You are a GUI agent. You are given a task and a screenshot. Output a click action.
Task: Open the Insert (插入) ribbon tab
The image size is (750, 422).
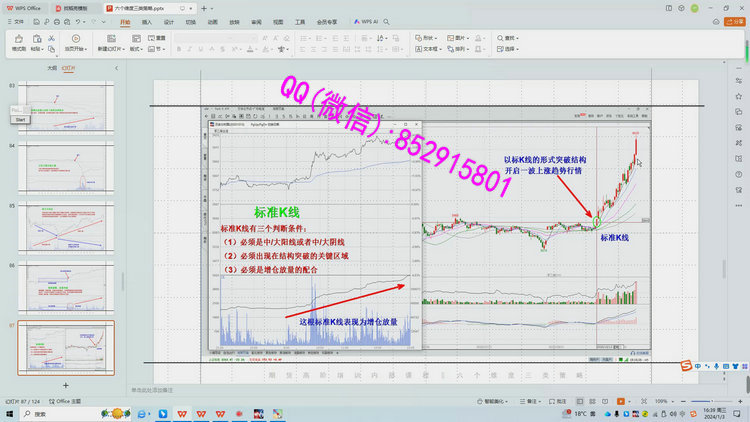tap(147, 20)
